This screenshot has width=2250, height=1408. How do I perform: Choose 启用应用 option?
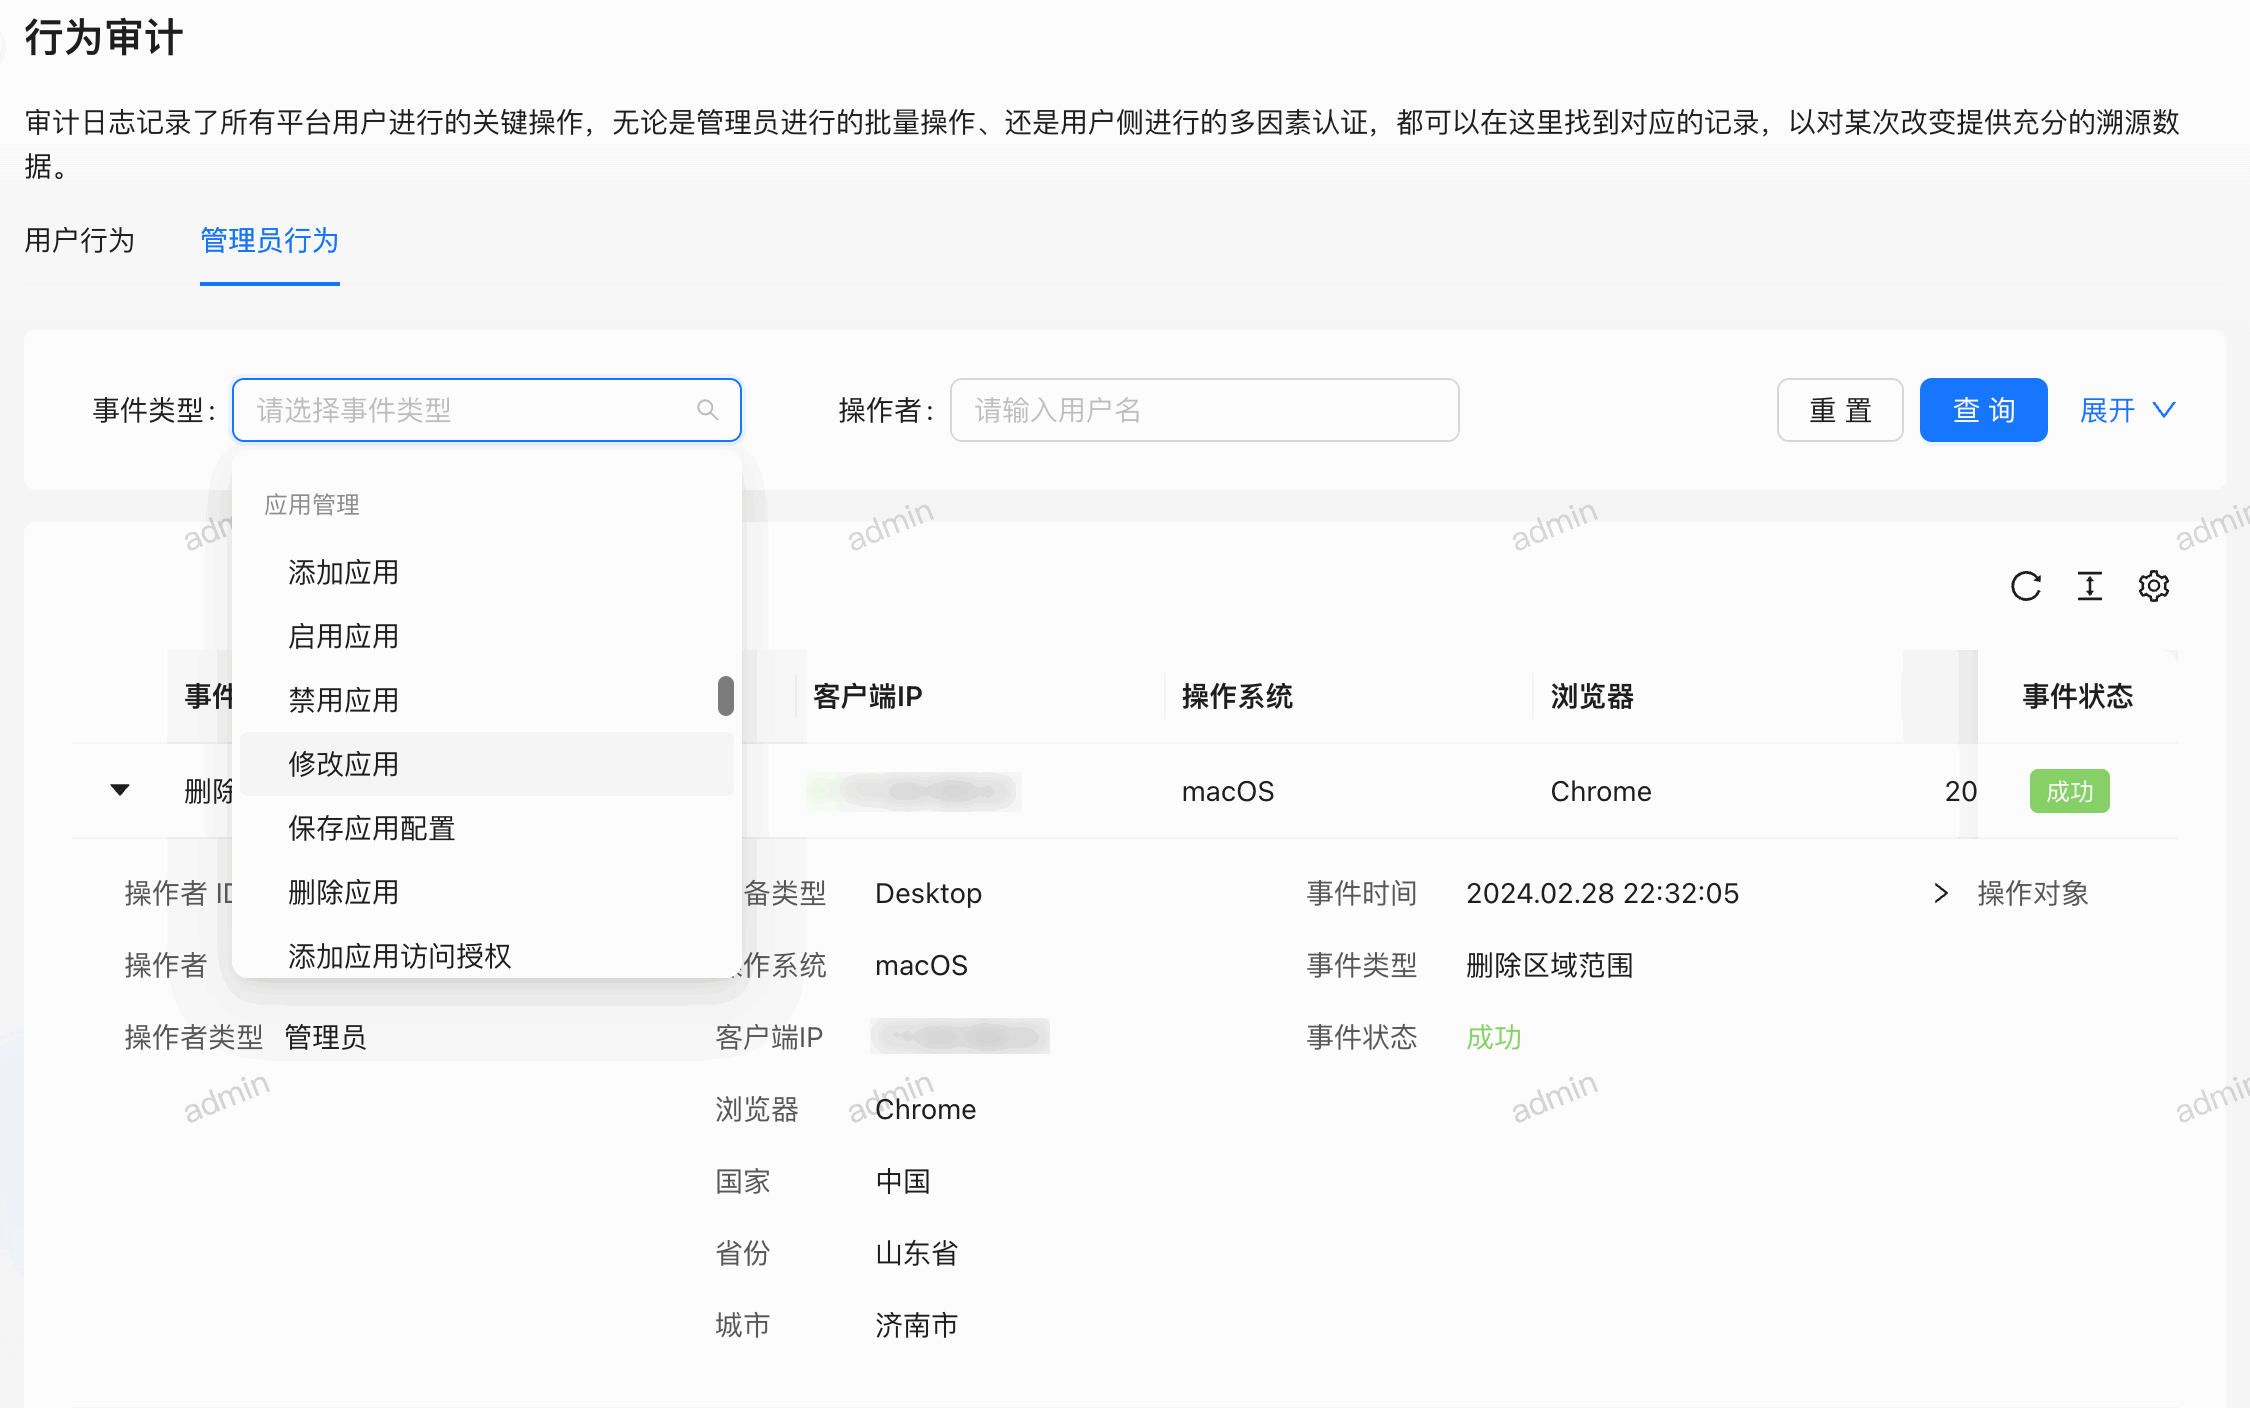tap(487, 636)
